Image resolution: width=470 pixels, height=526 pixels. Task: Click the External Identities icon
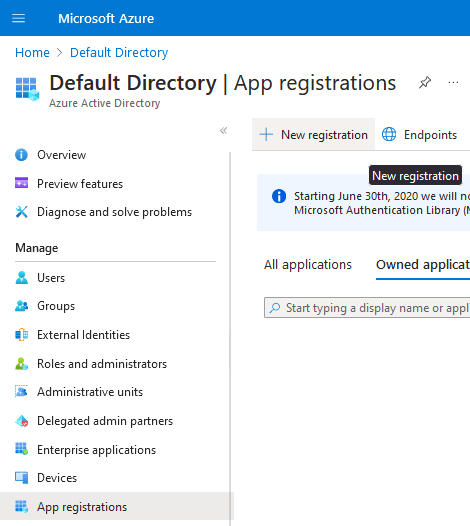(x=21, y=334)
